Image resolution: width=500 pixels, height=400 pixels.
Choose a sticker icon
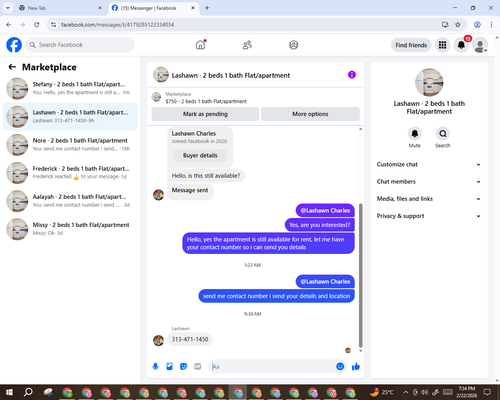183,367
